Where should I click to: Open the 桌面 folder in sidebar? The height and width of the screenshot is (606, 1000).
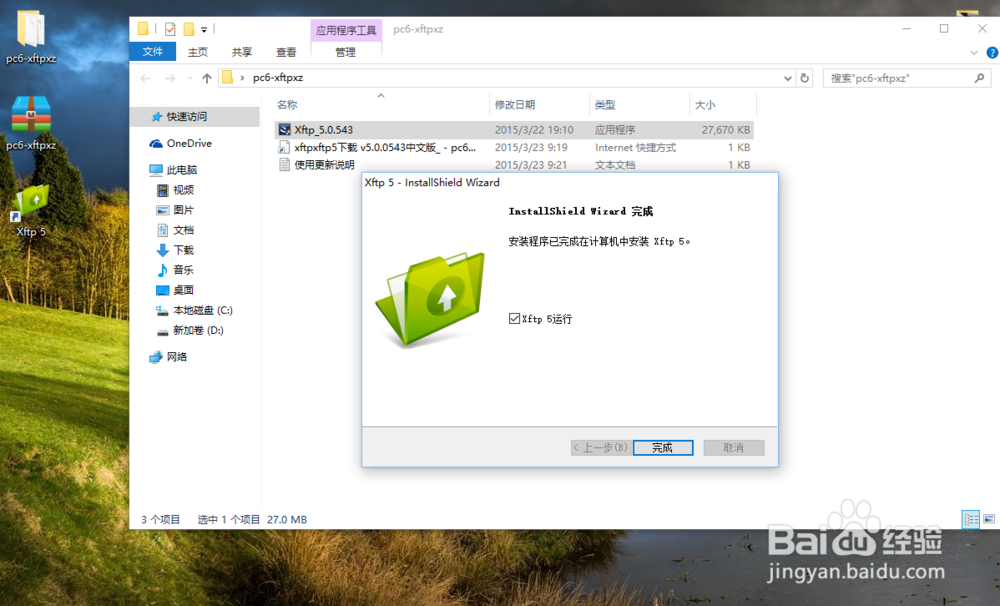point(175,290)
